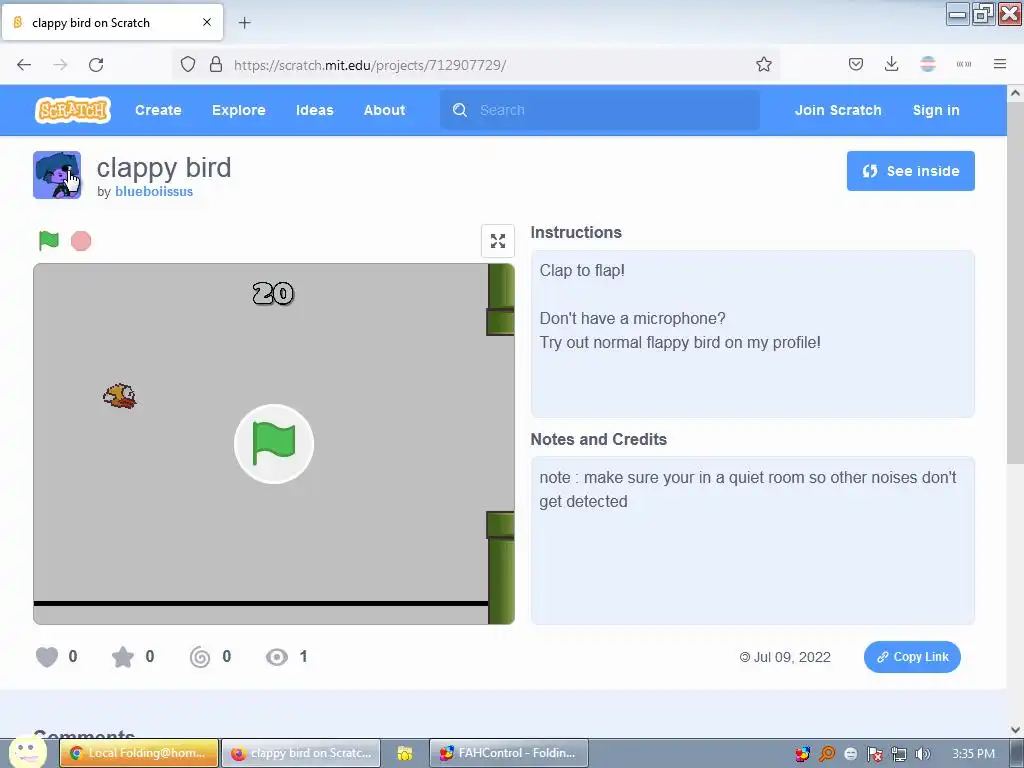Click the views eye icon
Viewport: 1024px width, 768px height.
coord(277,657)
